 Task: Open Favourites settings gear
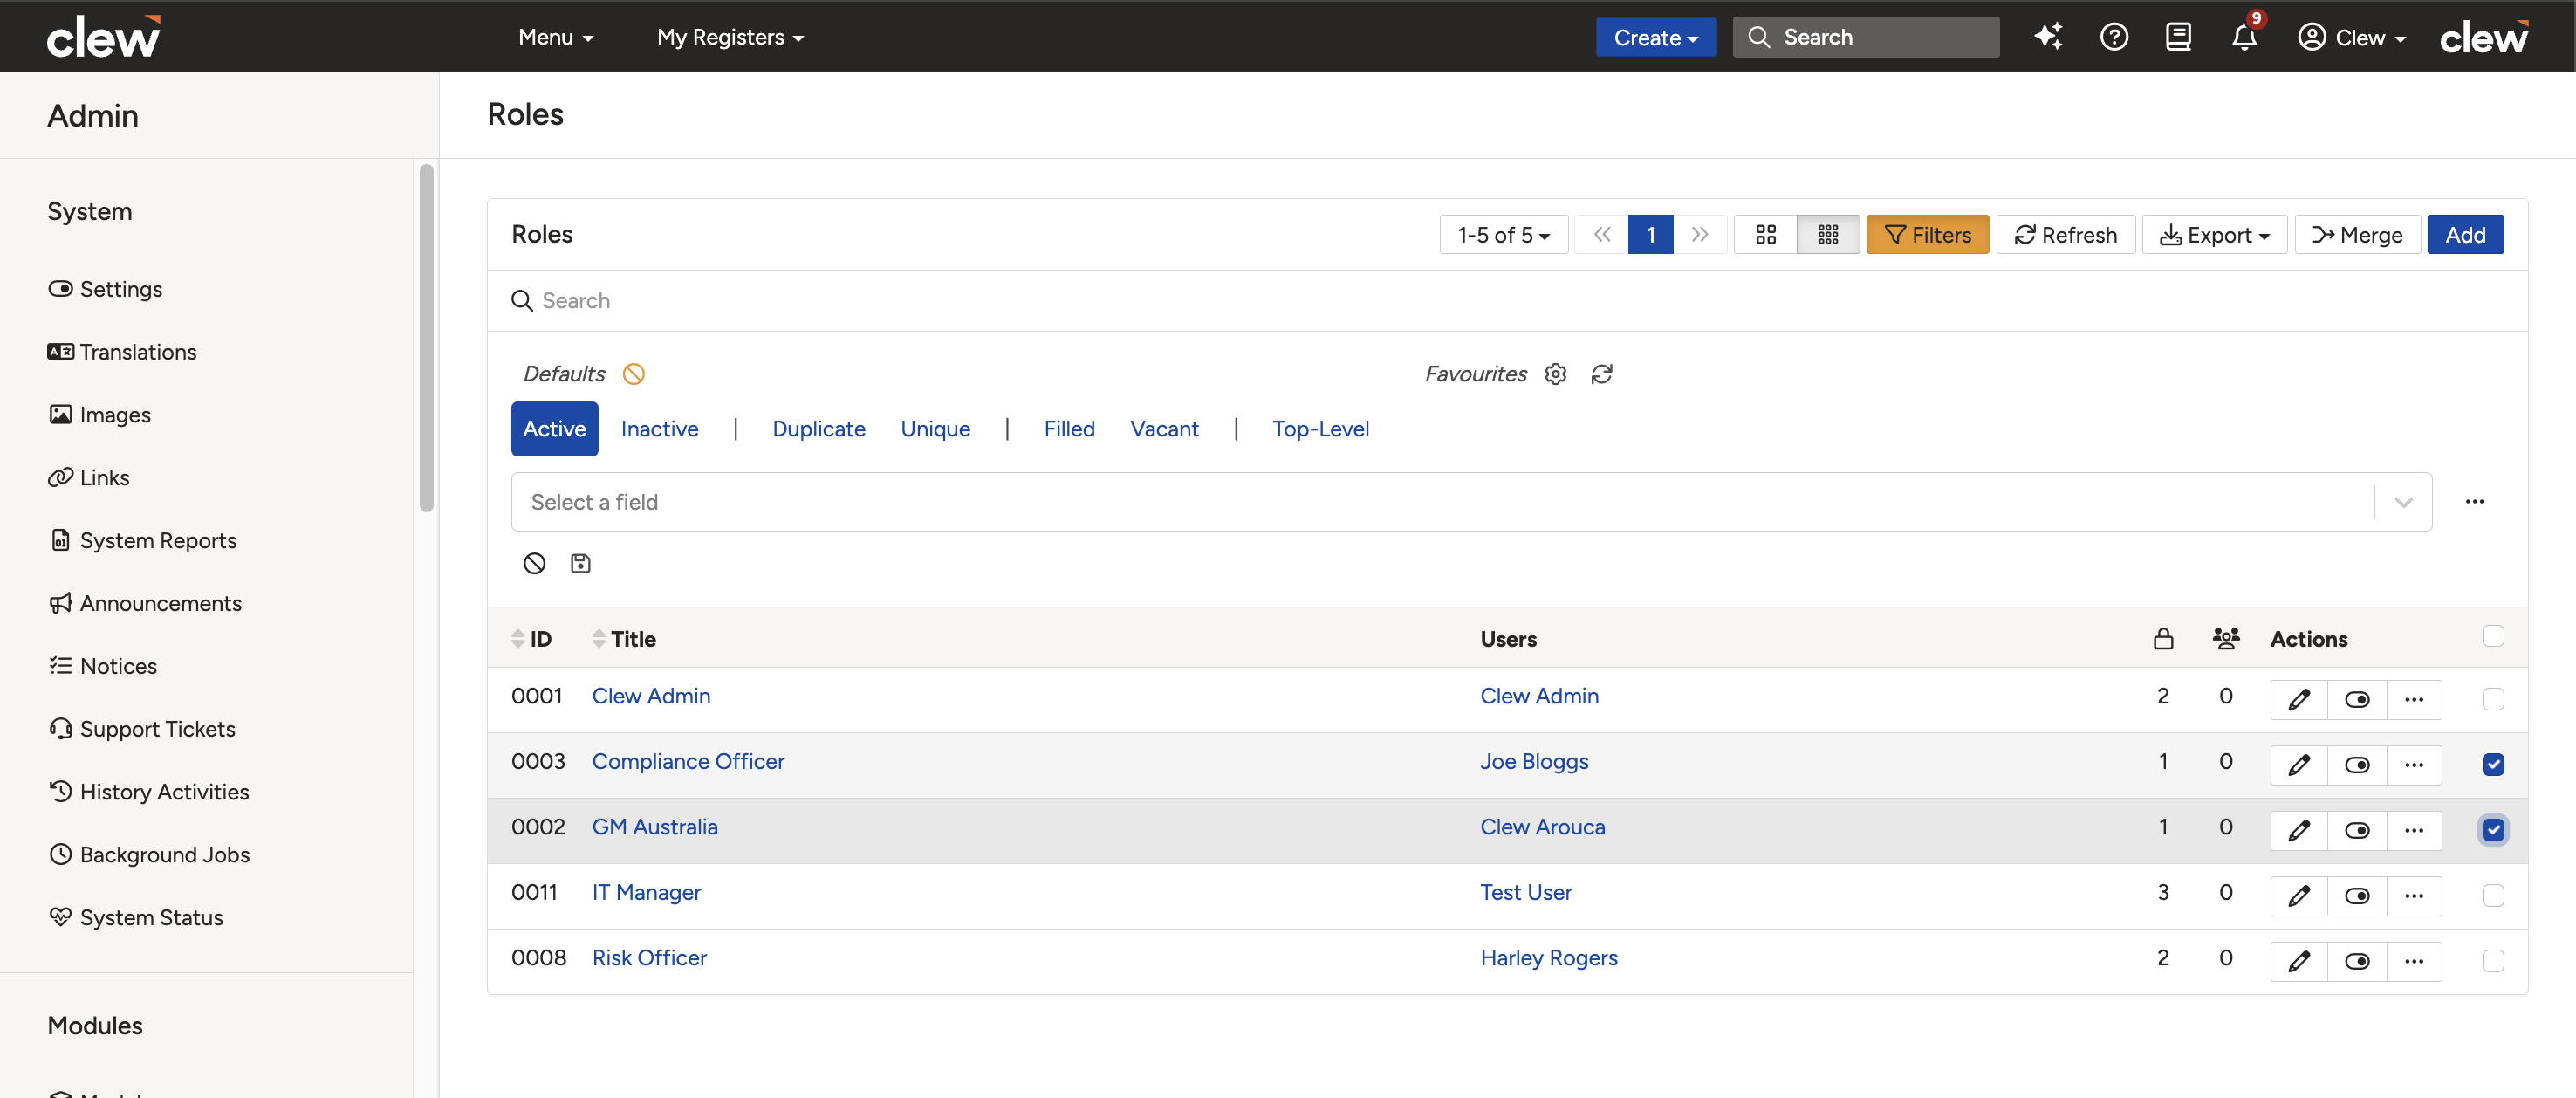pos(1555,374)
